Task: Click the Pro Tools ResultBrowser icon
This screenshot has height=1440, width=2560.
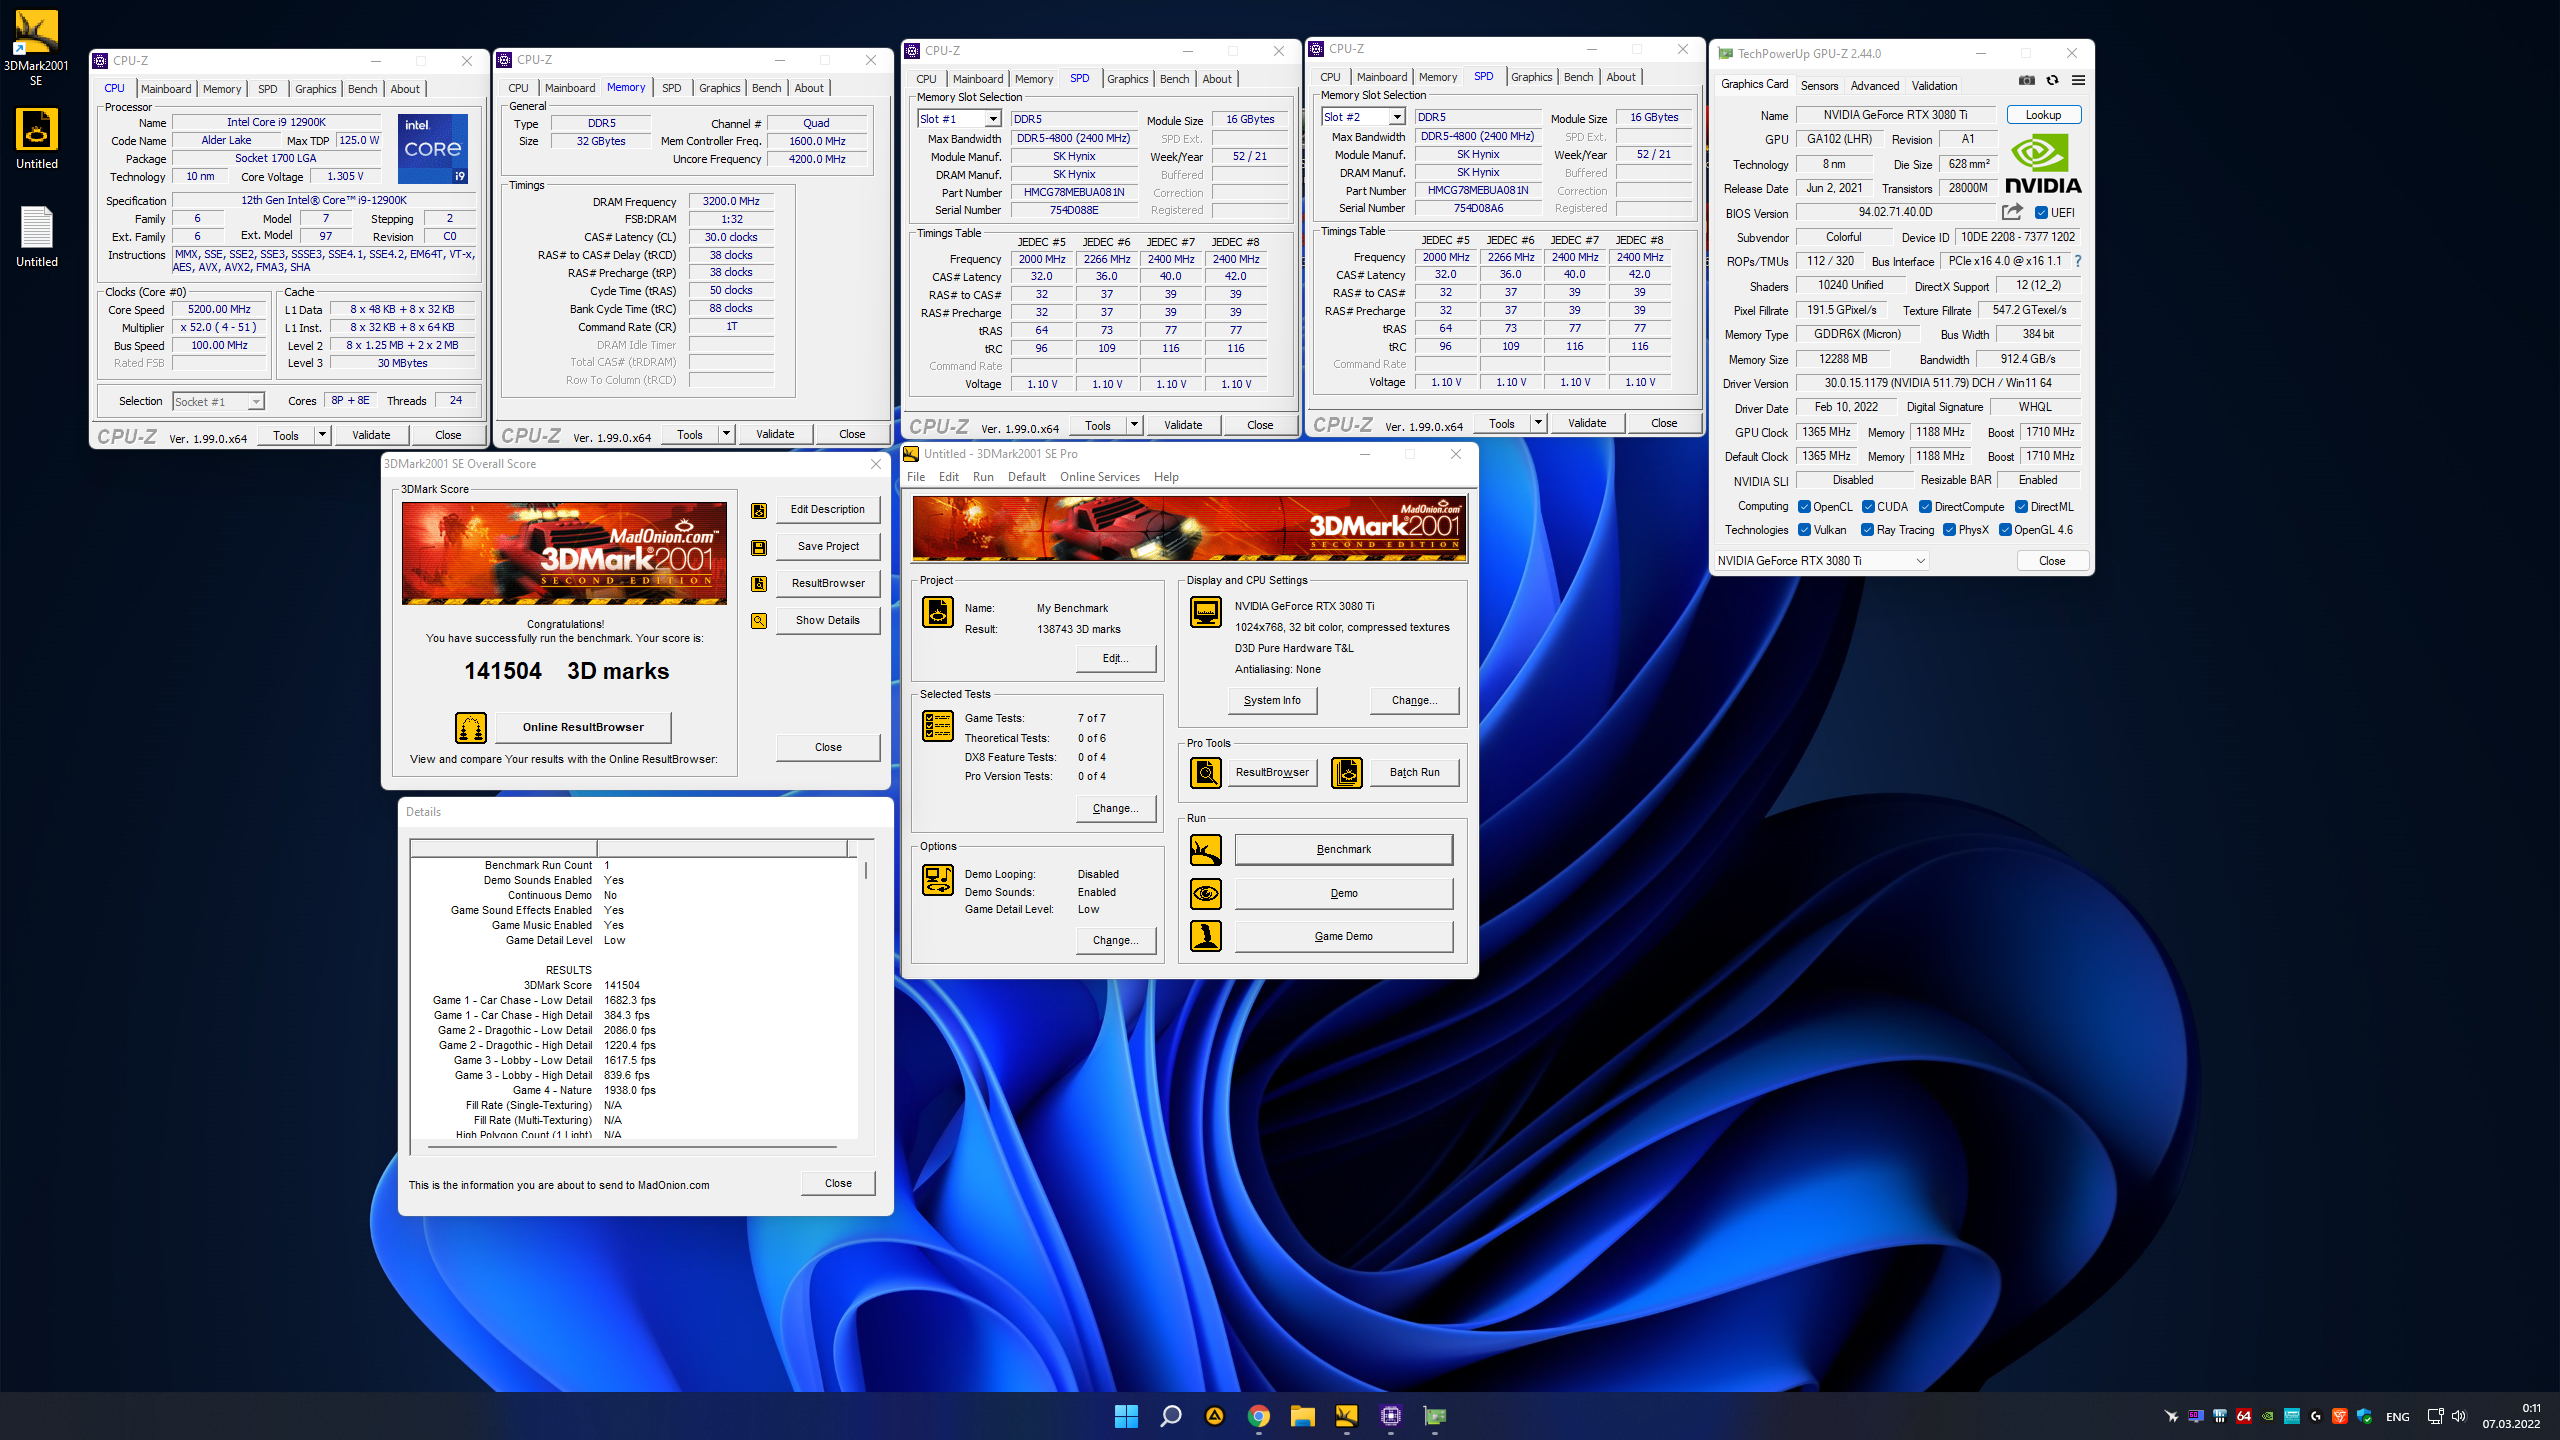Action: coord(1206,772)
